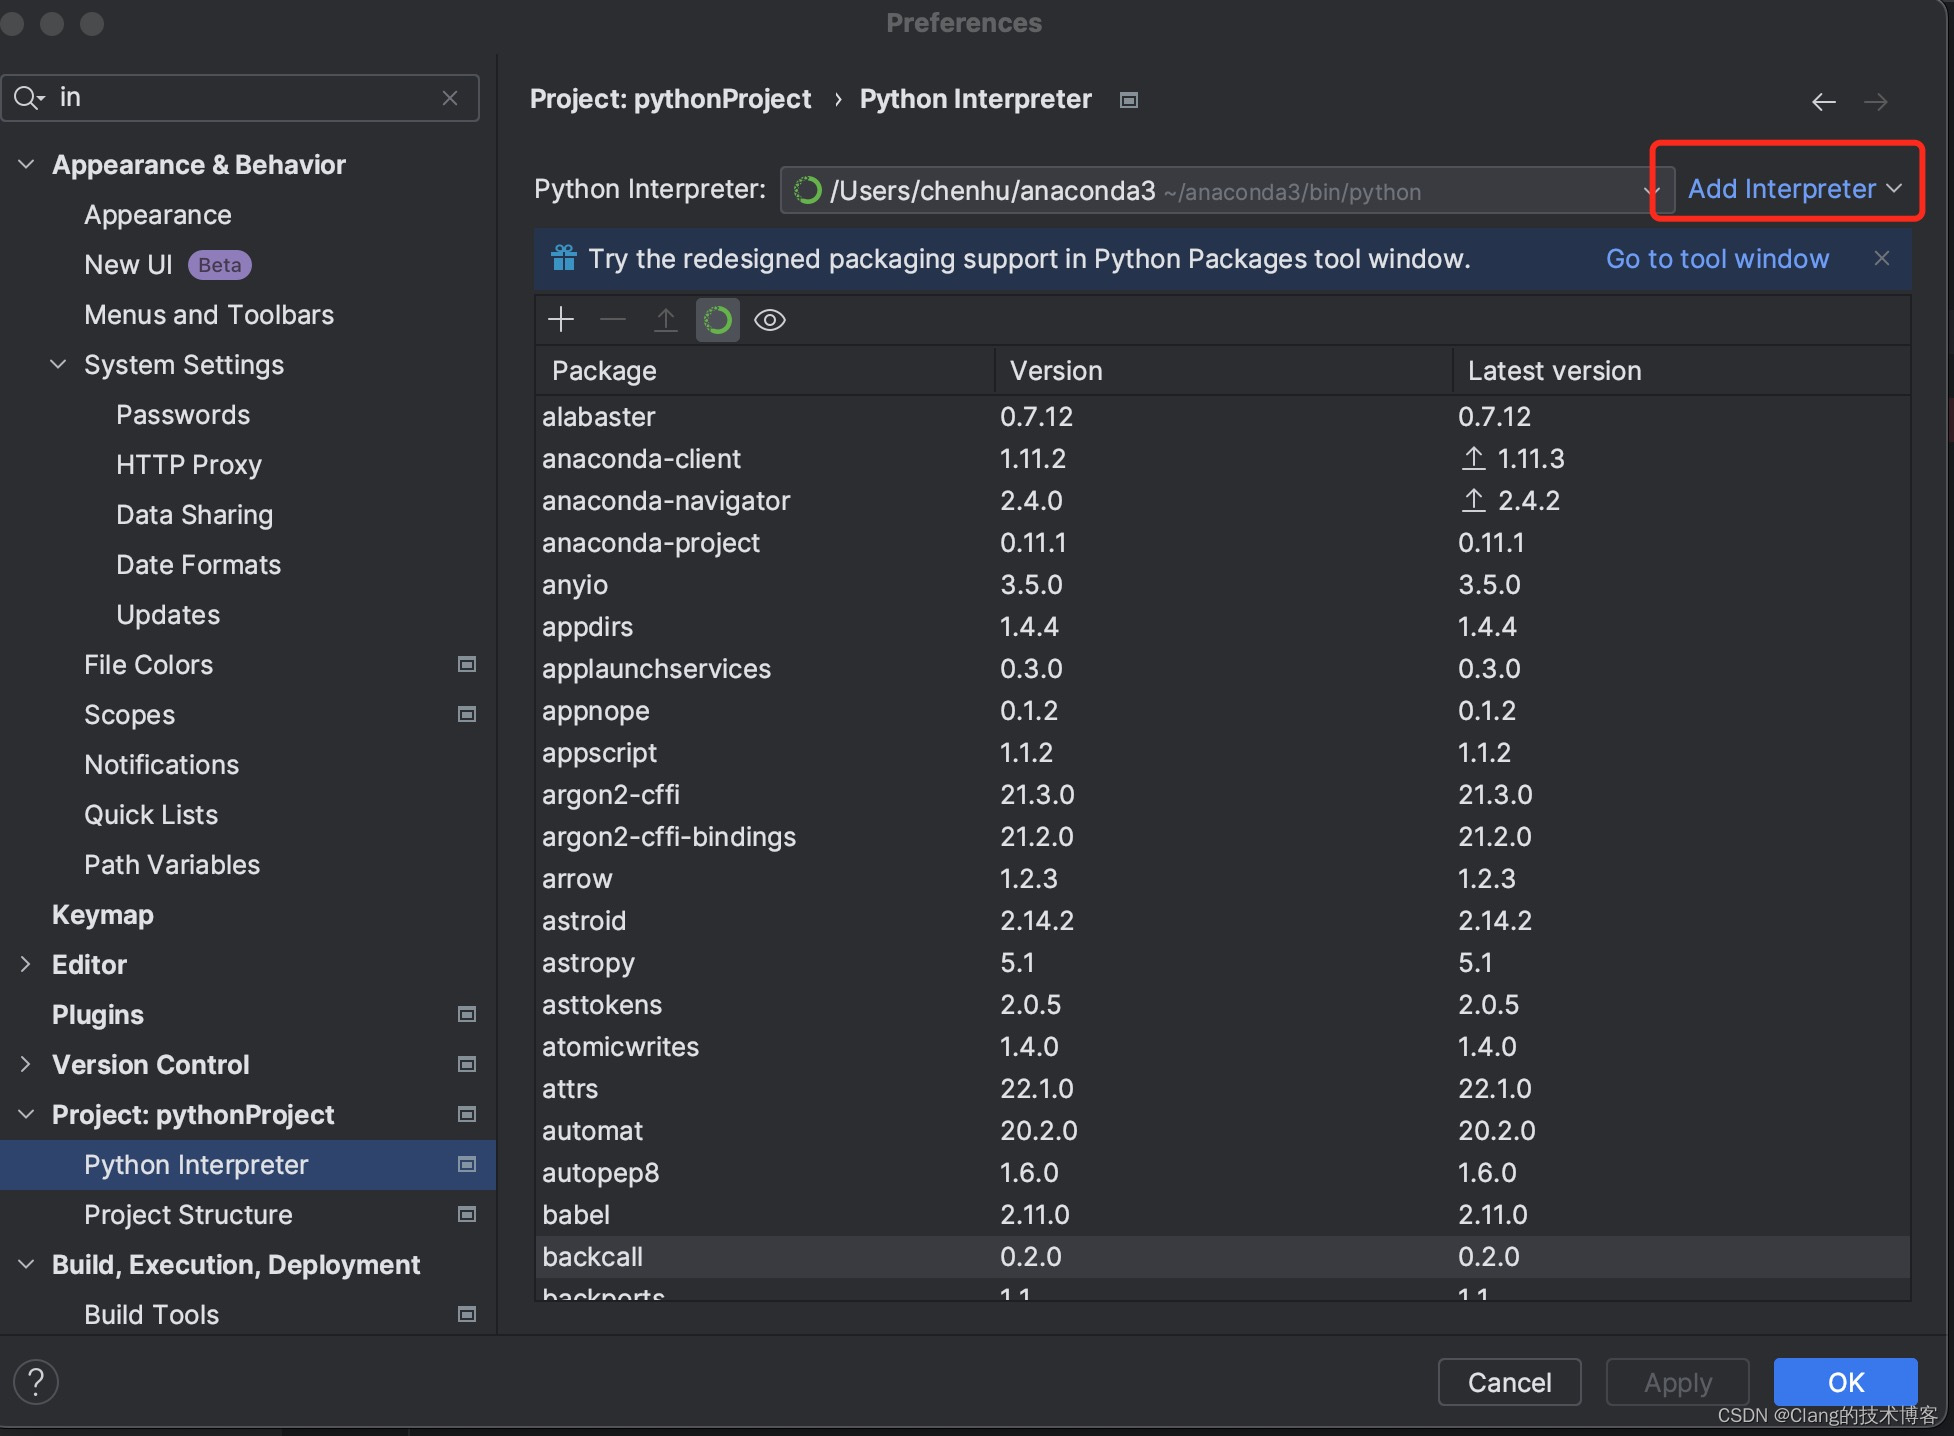
Task: Click the project-level icon beside Python Interpreter title
Action: pos(1129,100)
